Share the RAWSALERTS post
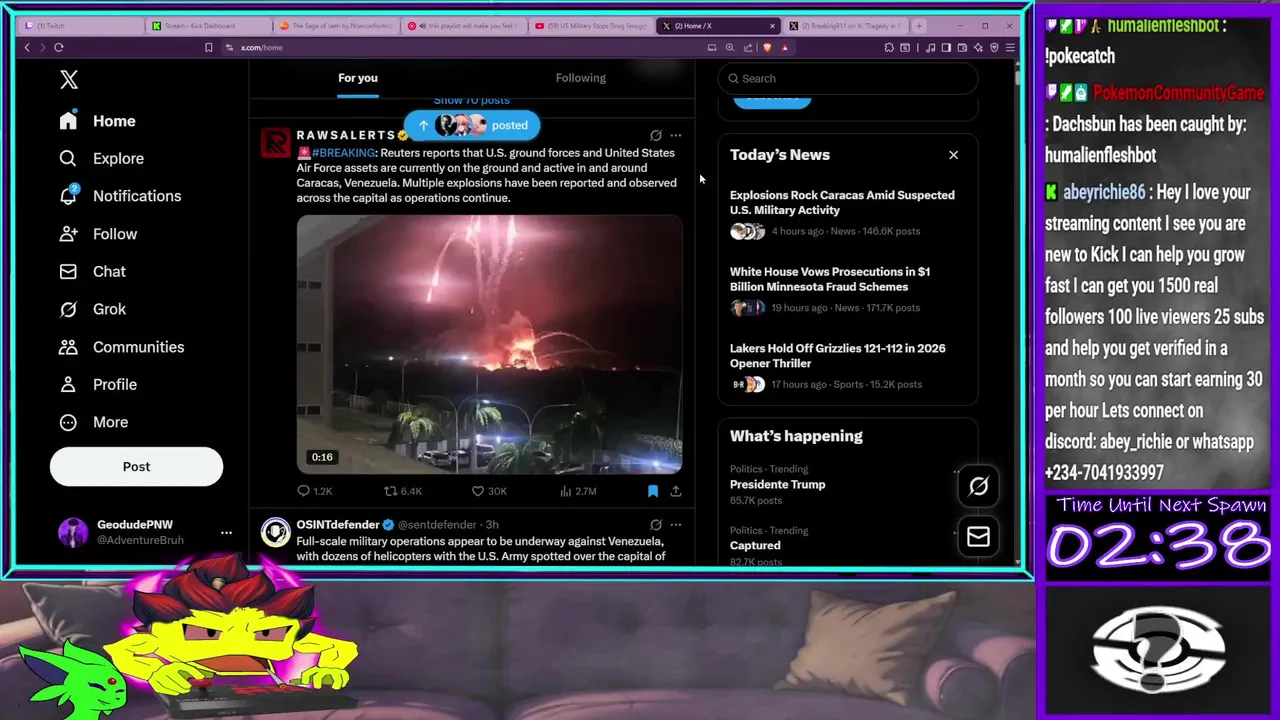The height and width of the screenshot is (720, 1280). coord(676,491)
